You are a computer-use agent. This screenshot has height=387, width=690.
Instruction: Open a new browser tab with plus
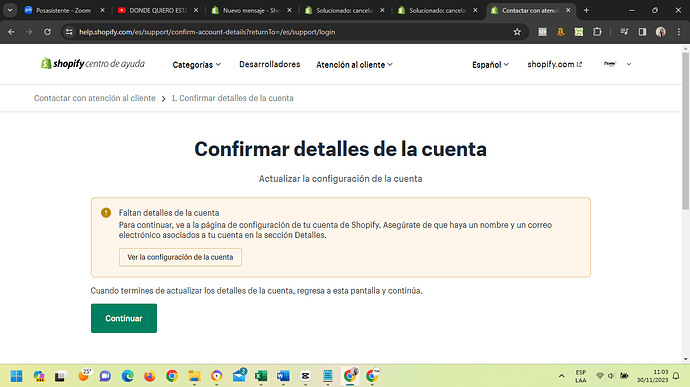(x=586, y=10)
